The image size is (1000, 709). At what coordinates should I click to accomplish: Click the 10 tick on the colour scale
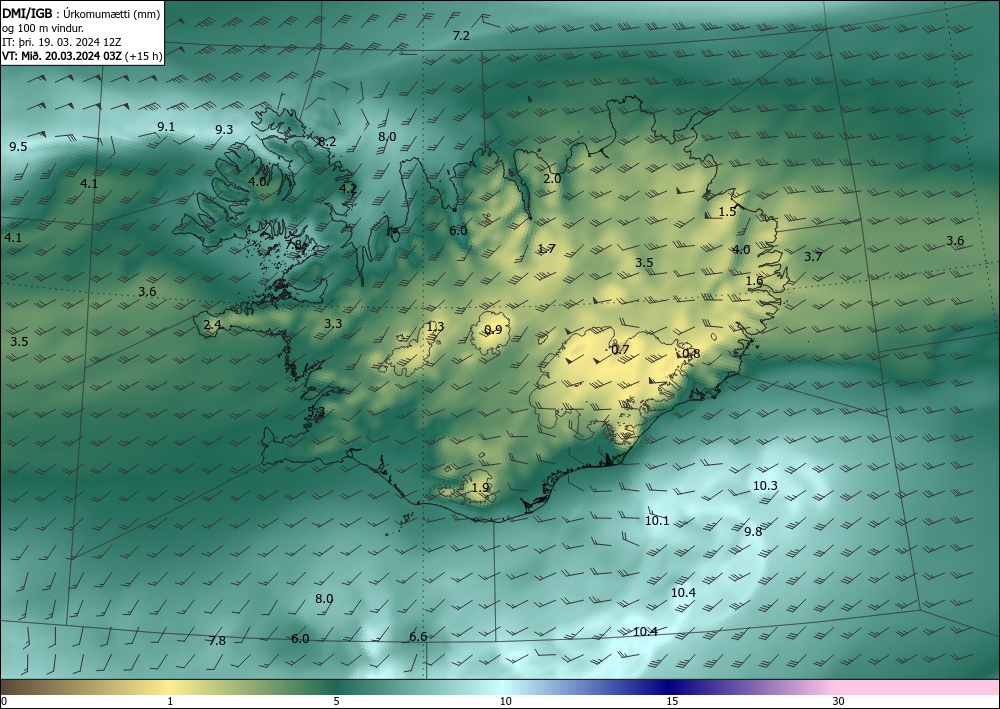pos(506,701)
